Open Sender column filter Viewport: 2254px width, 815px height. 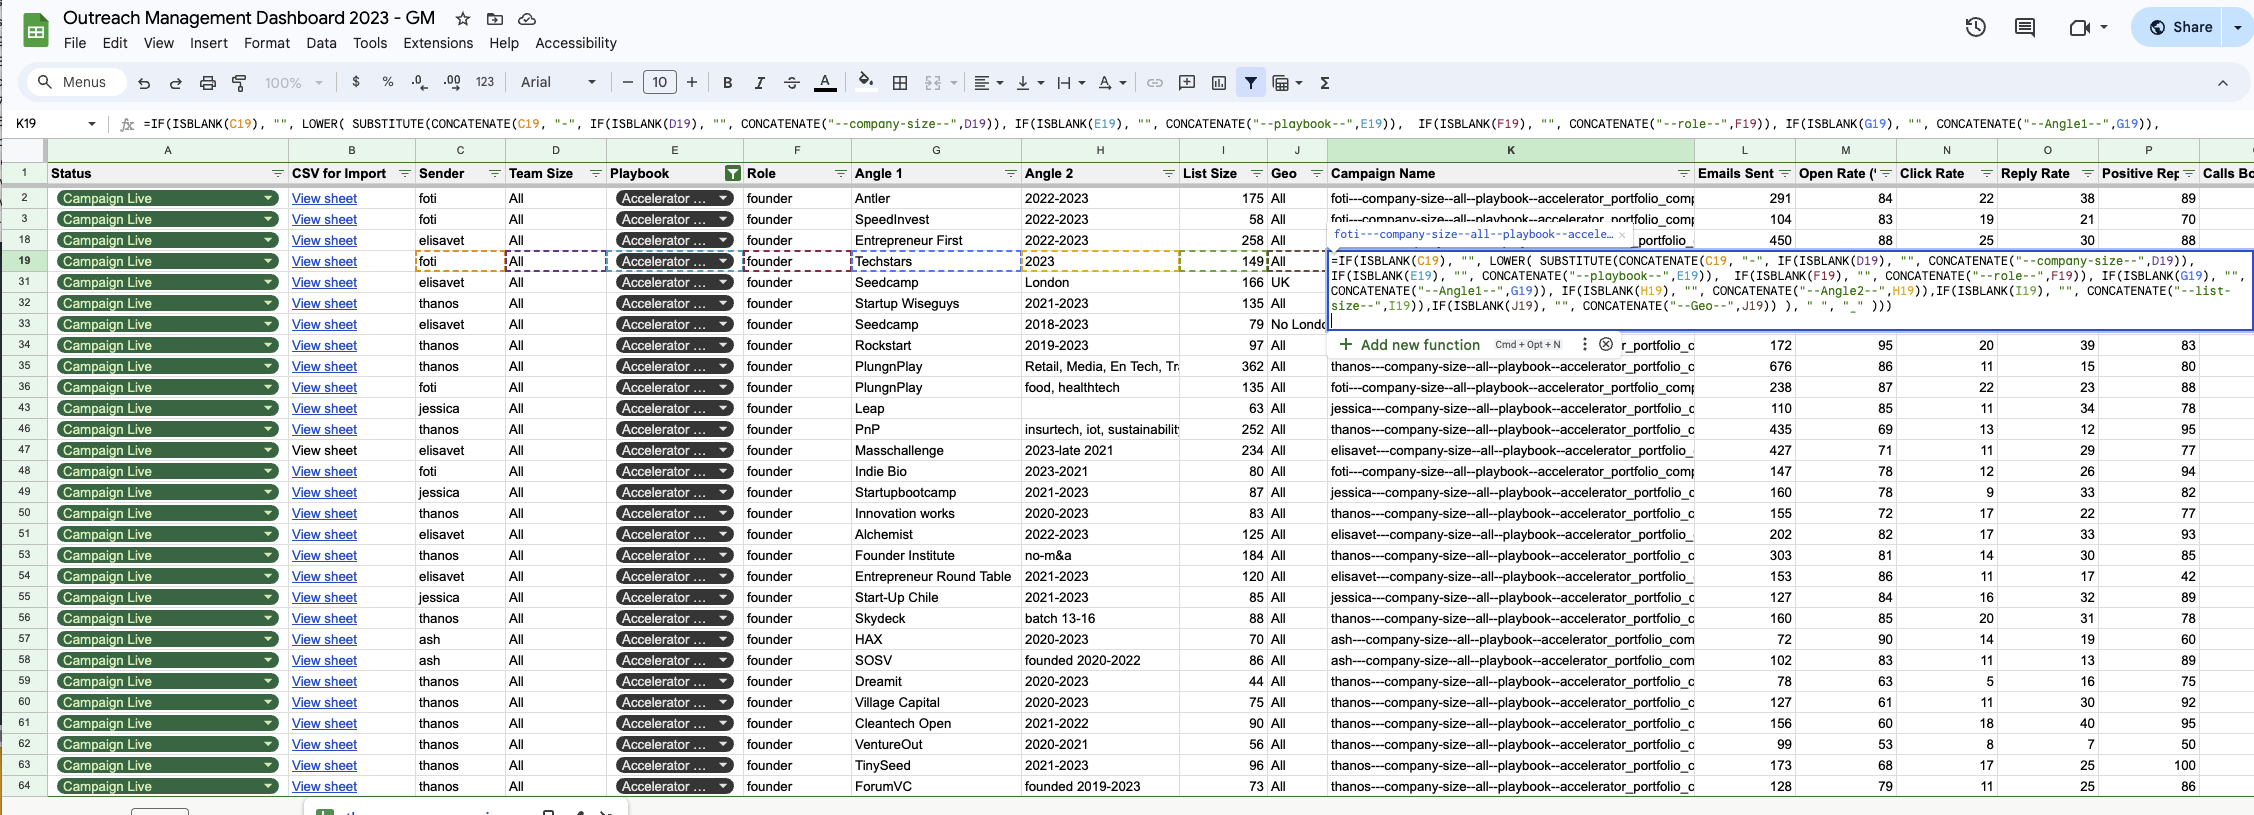point(494,174)
